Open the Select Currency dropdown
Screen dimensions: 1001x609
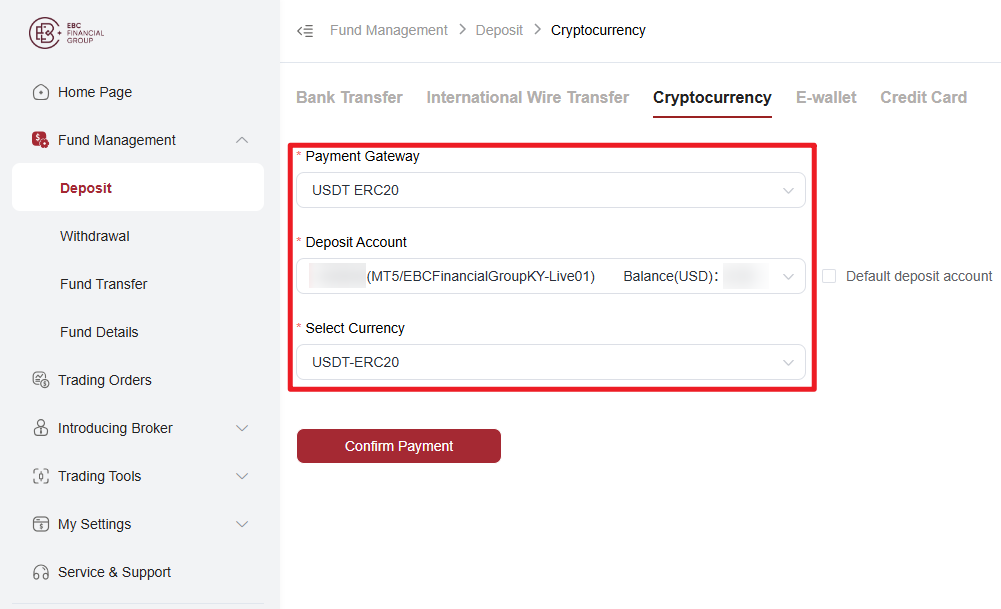551,362
